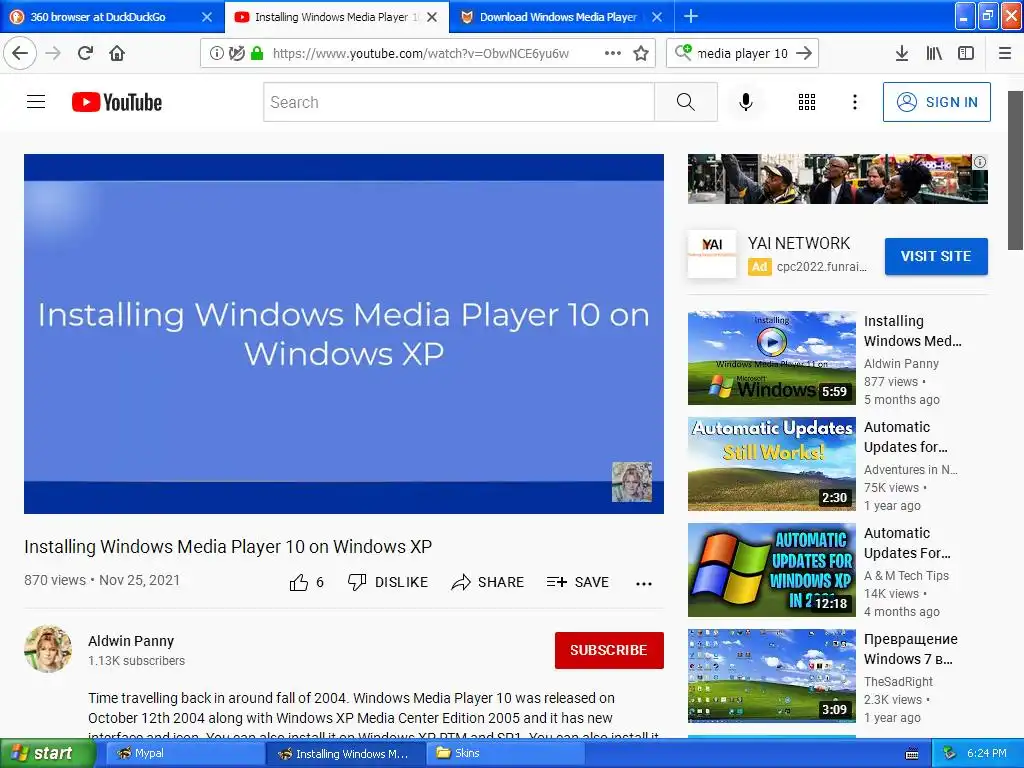
Task: Open browser downloads panel
Action: (x=902, y=53)
